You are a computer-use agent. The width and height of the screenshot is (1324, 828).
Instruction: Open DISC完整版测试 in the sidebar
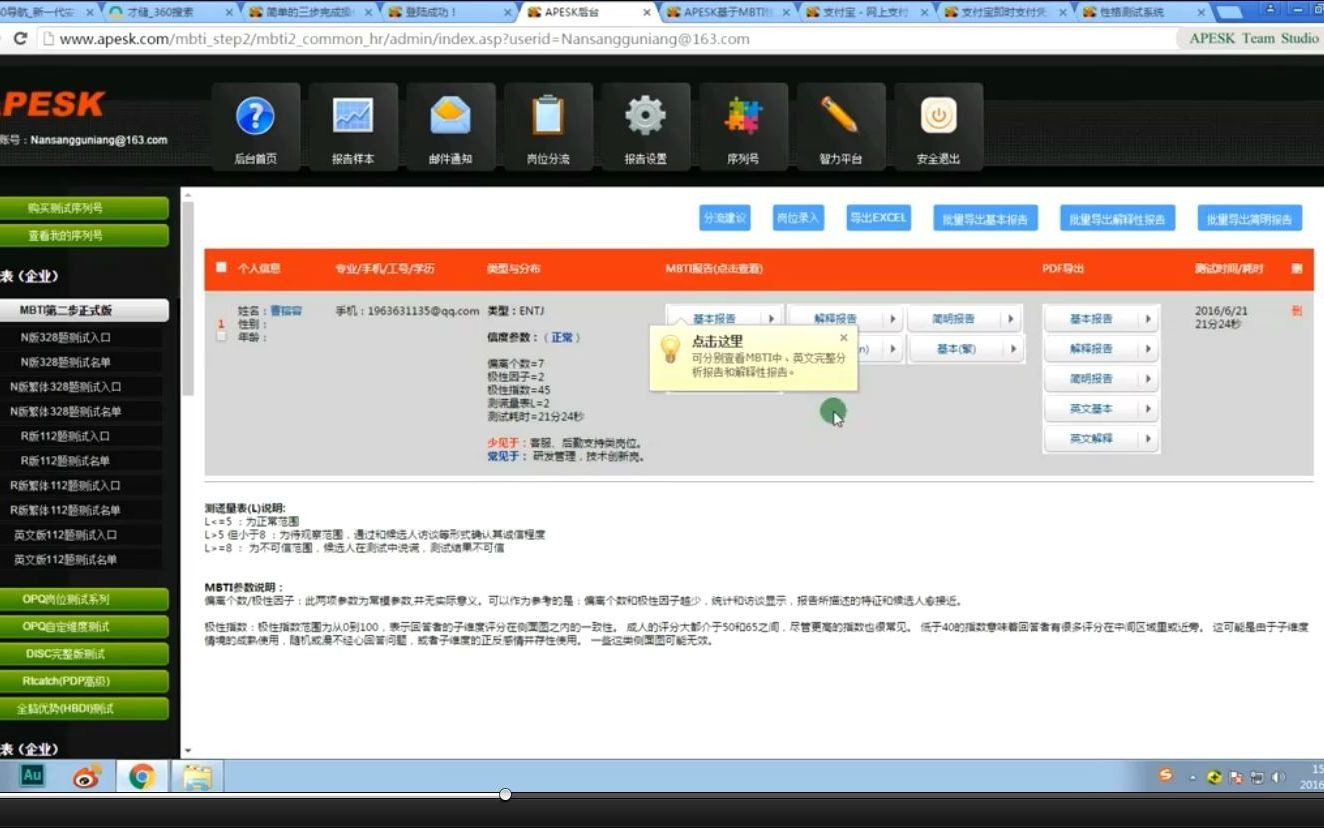point(84,654)
